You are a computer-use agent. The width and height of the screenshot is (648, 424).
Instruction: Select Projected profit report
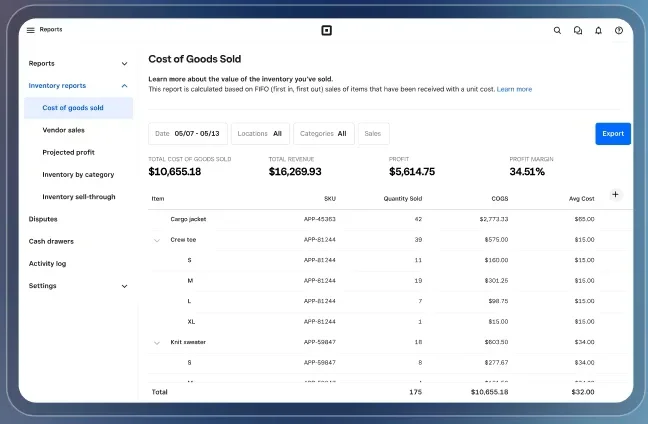pos(68,152)
